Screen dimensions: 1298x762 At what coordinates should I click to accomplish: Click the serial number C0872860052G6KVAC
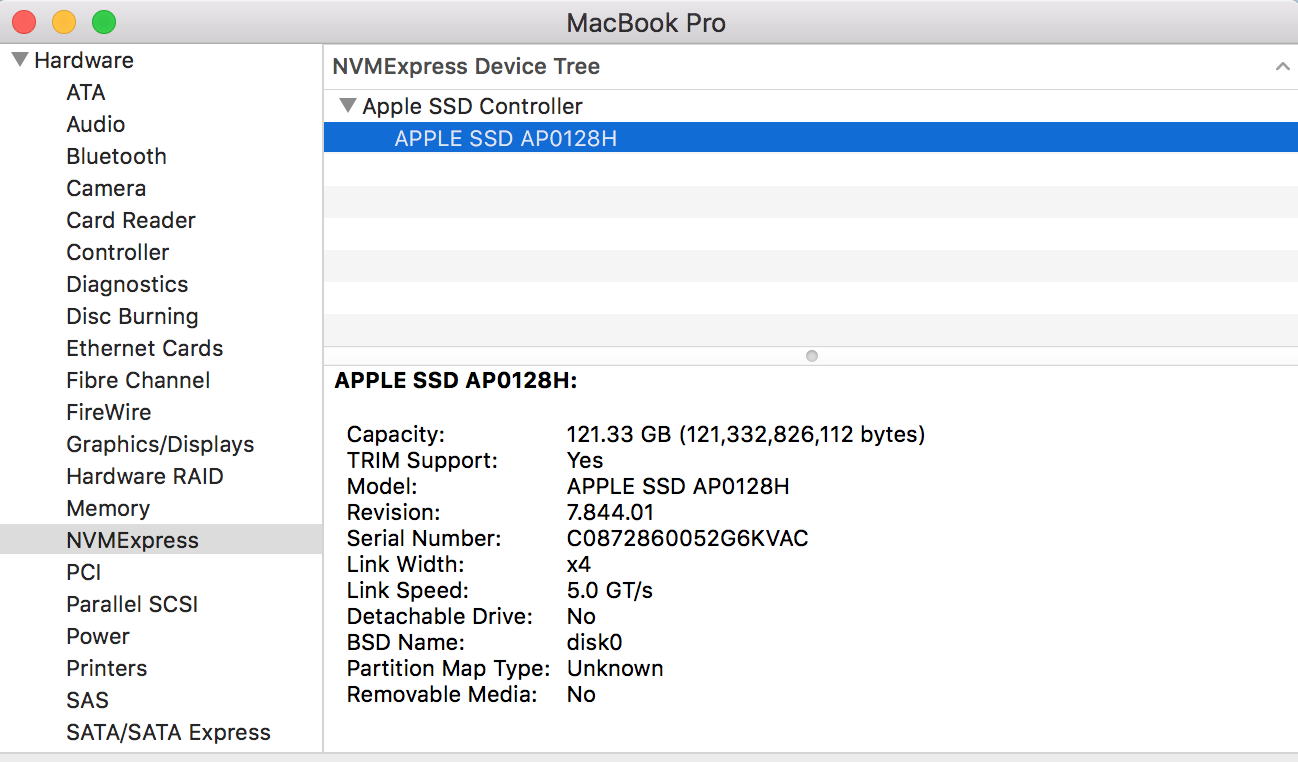coord(688,538)
